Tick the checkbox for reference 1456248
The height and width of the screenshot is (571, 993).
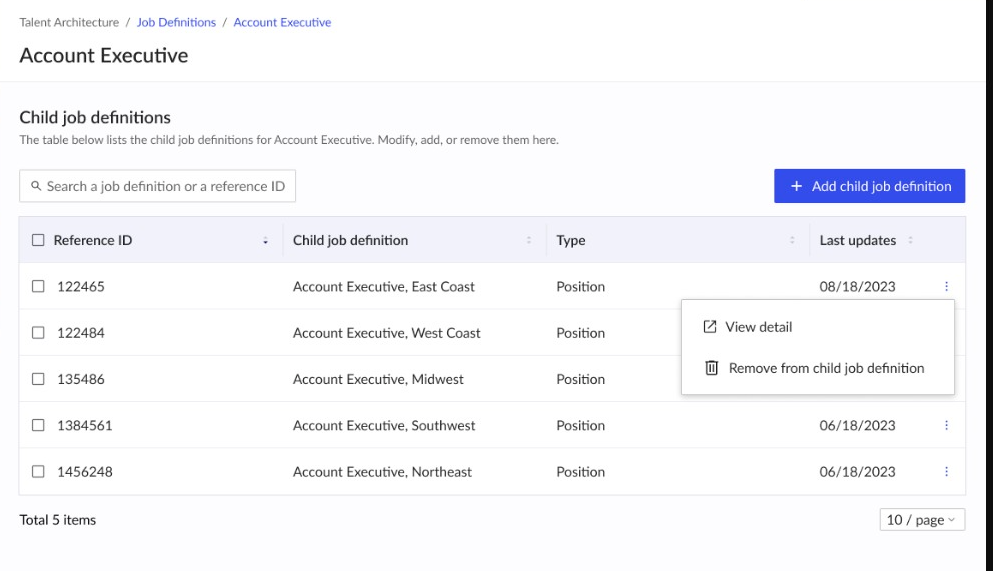pyautogui.click(x=39, y=472)
